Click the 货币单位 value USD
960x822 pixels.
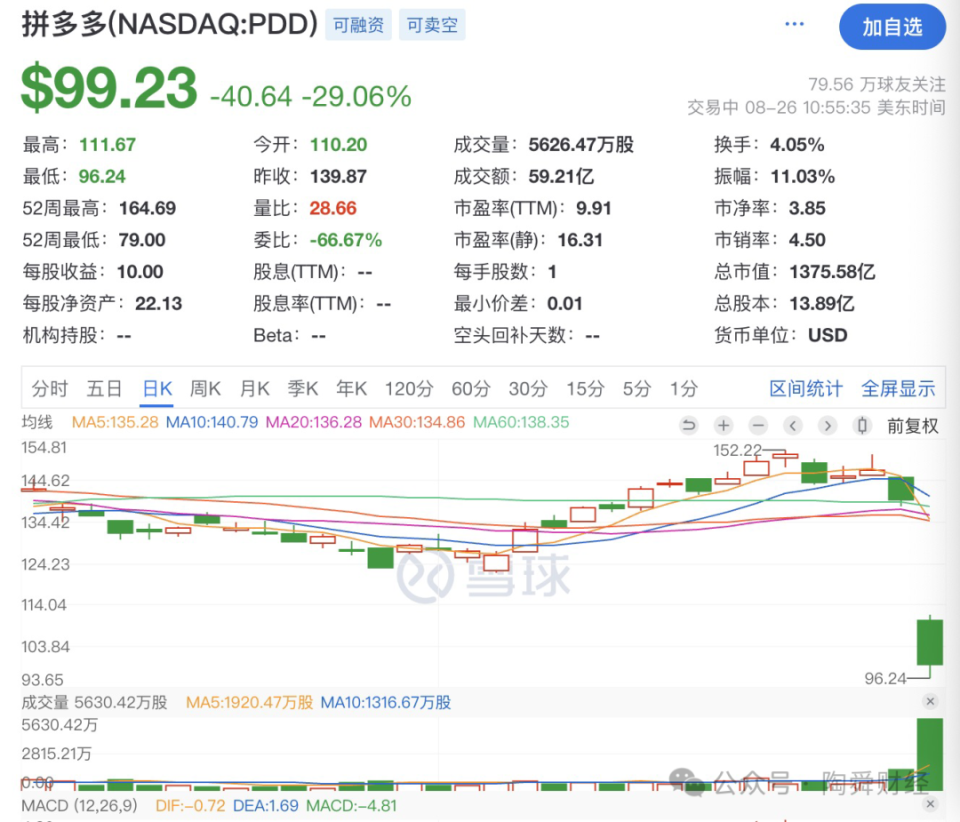828,335
